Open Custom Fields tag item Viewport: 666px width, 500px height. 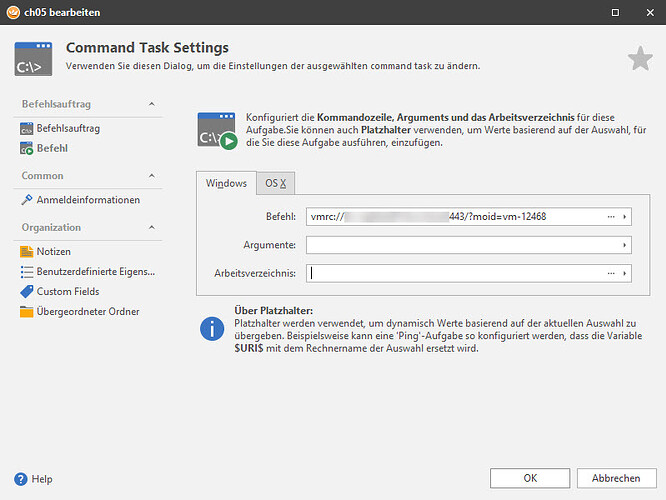(x=67, y=292)
